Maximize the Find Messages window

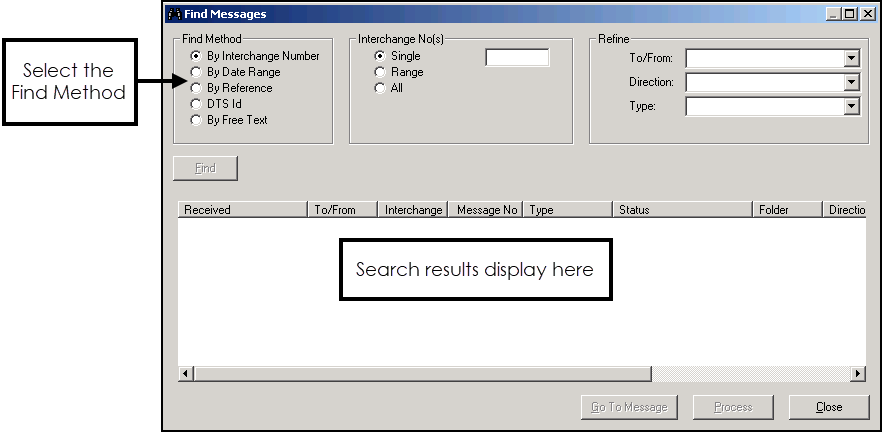click(x=850, y=14)
